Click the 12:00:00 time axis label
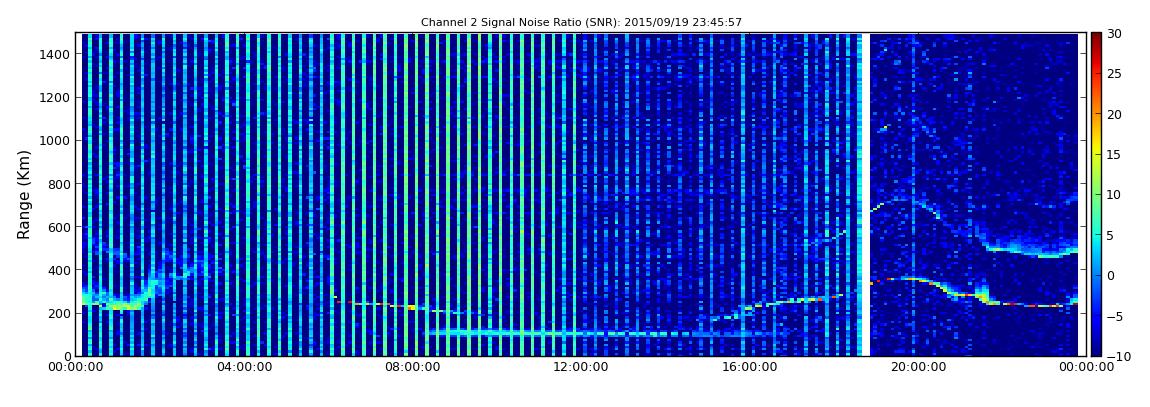Viewport: 1150px width, 407px height. tap(580, 369)
